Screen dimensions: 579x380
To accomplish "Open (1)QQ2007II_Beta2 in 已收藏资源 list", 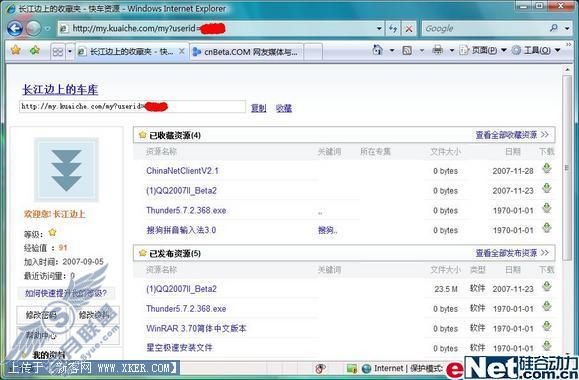I will click(181, 191).
